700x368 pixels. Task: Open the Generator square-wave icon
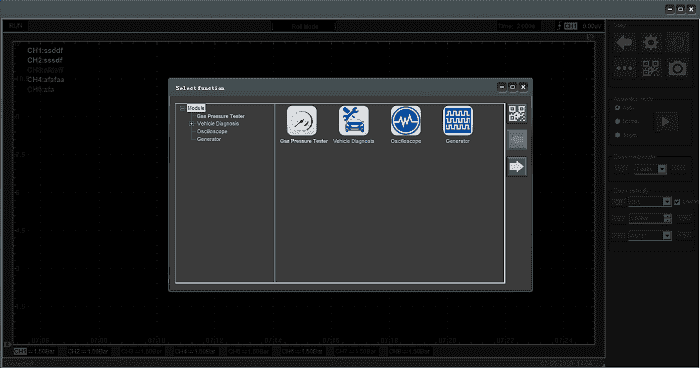(x=458, y=121)
